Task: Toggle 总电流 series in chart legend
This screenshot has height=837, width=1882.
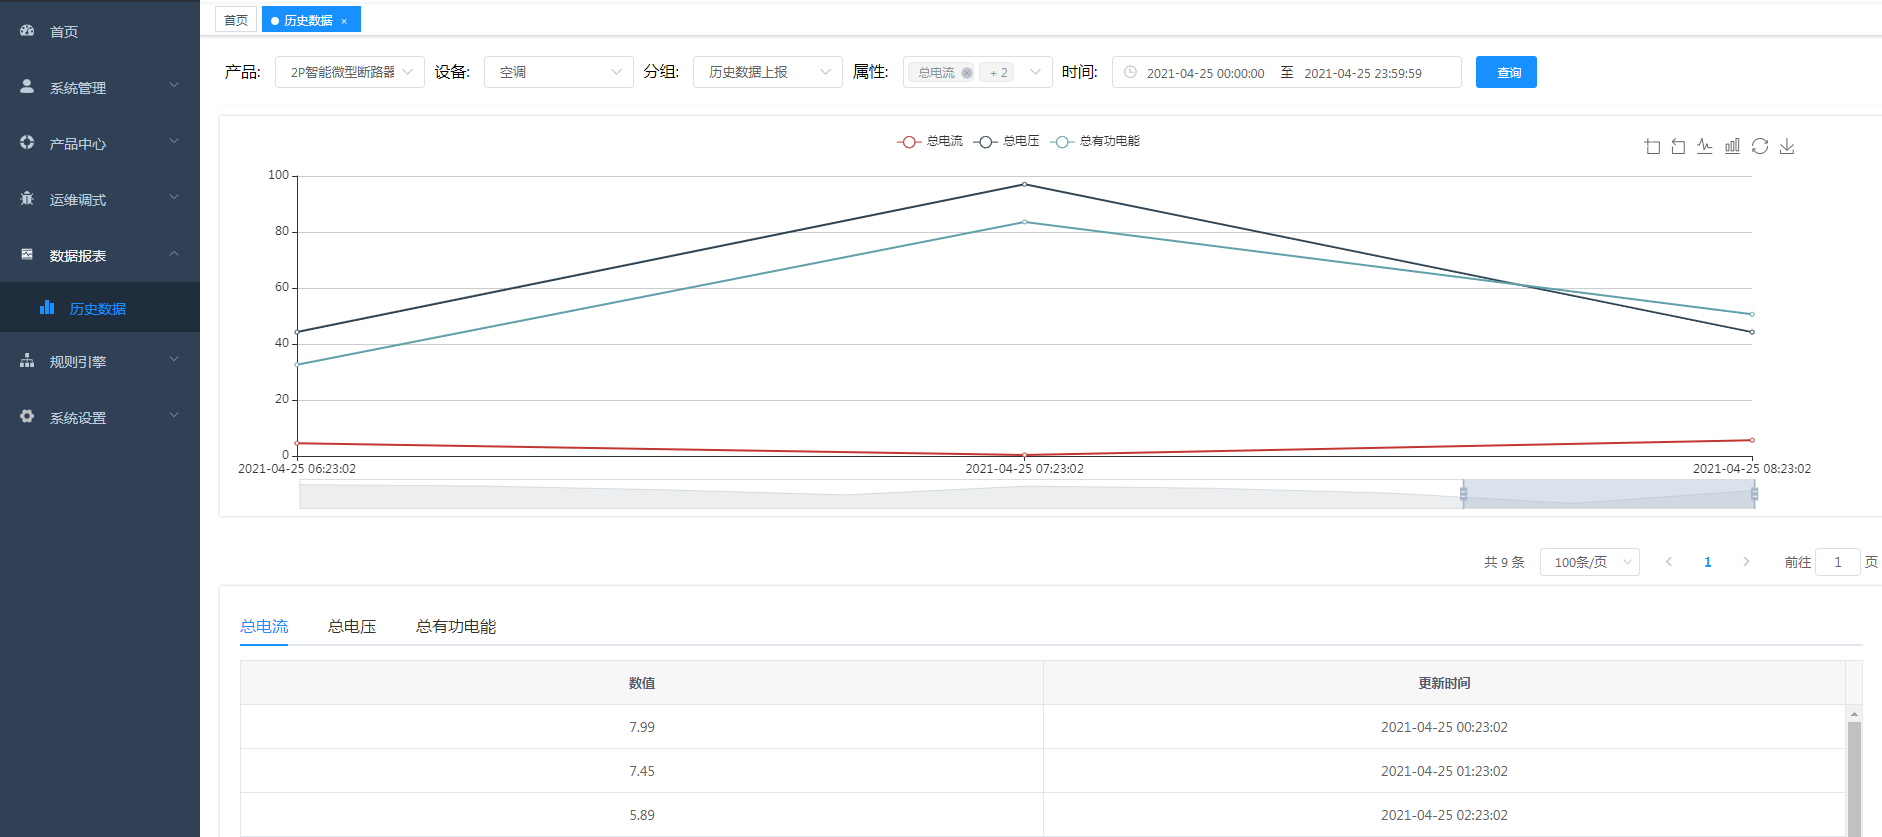Action: pyautogui.click(x=930, y=141)
